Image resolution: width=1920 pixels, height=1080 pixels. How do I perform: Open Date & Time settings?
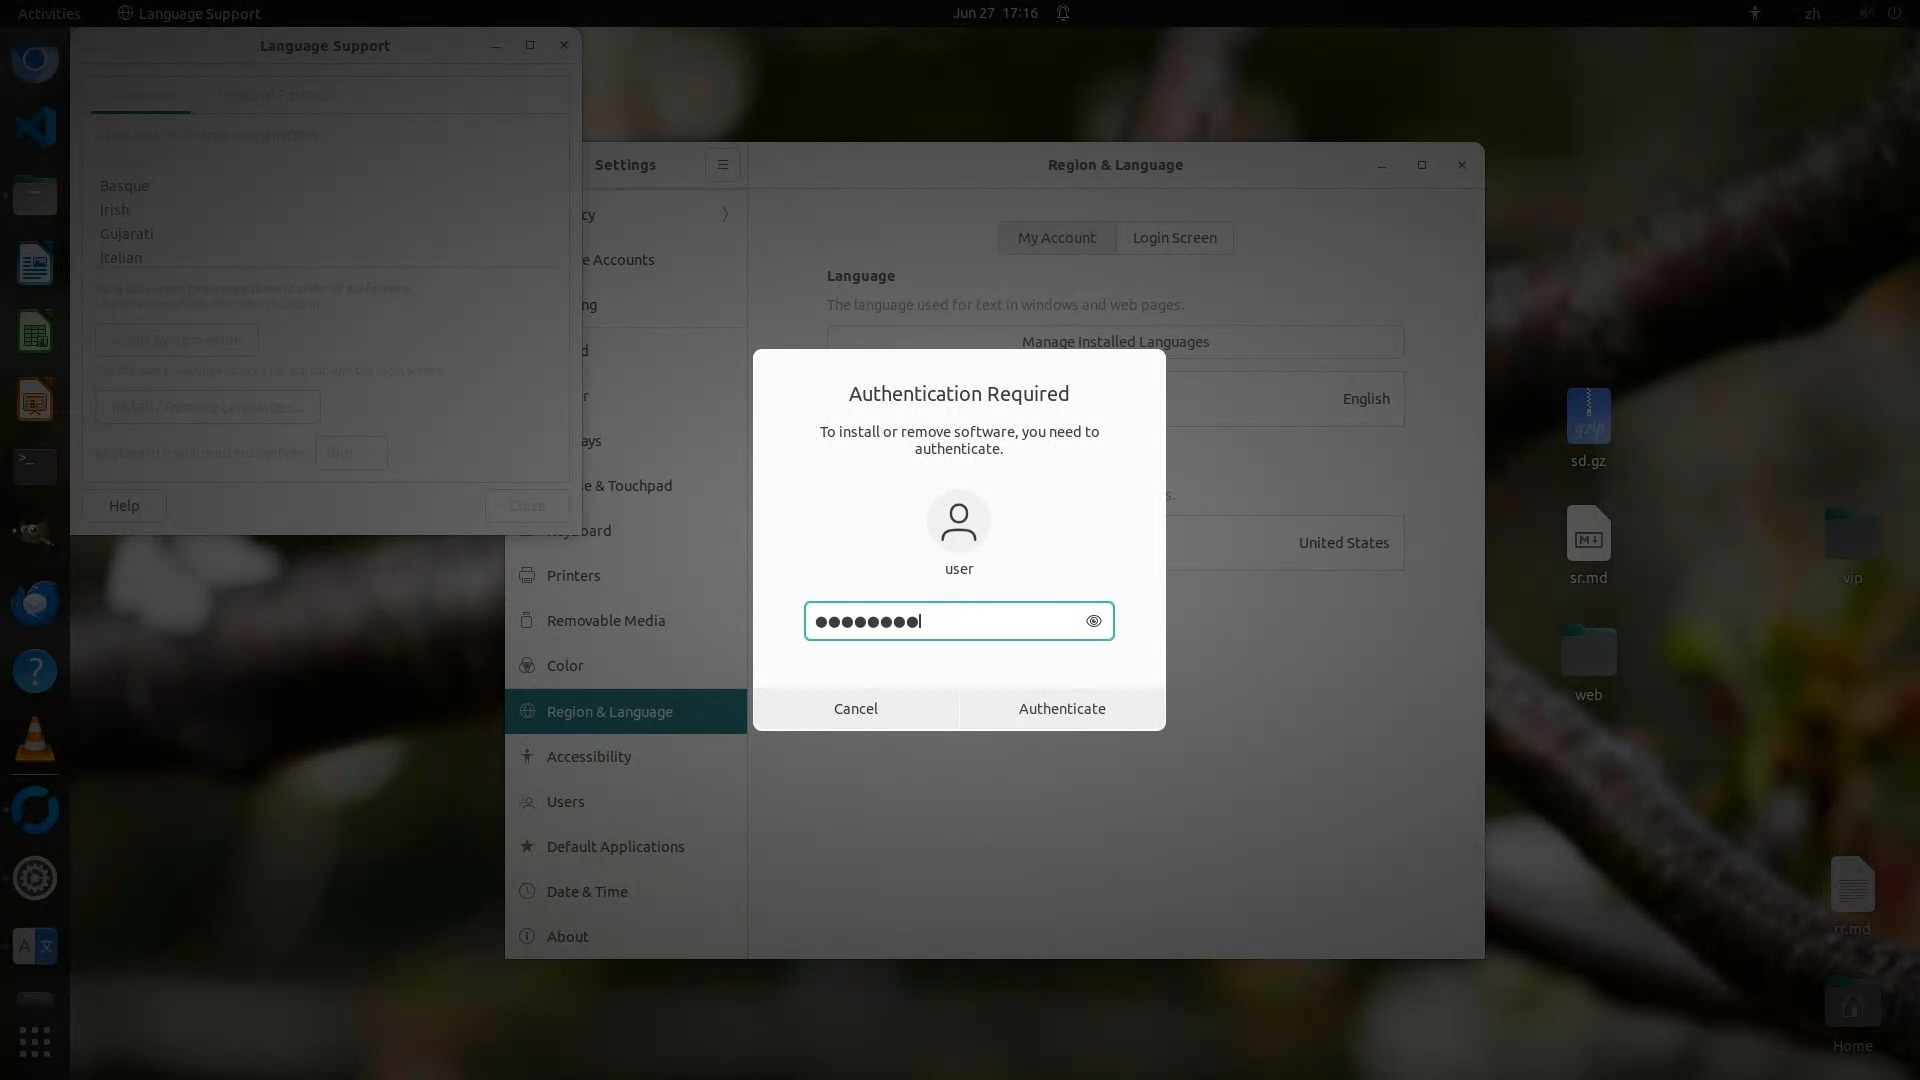tap(587, 892)
